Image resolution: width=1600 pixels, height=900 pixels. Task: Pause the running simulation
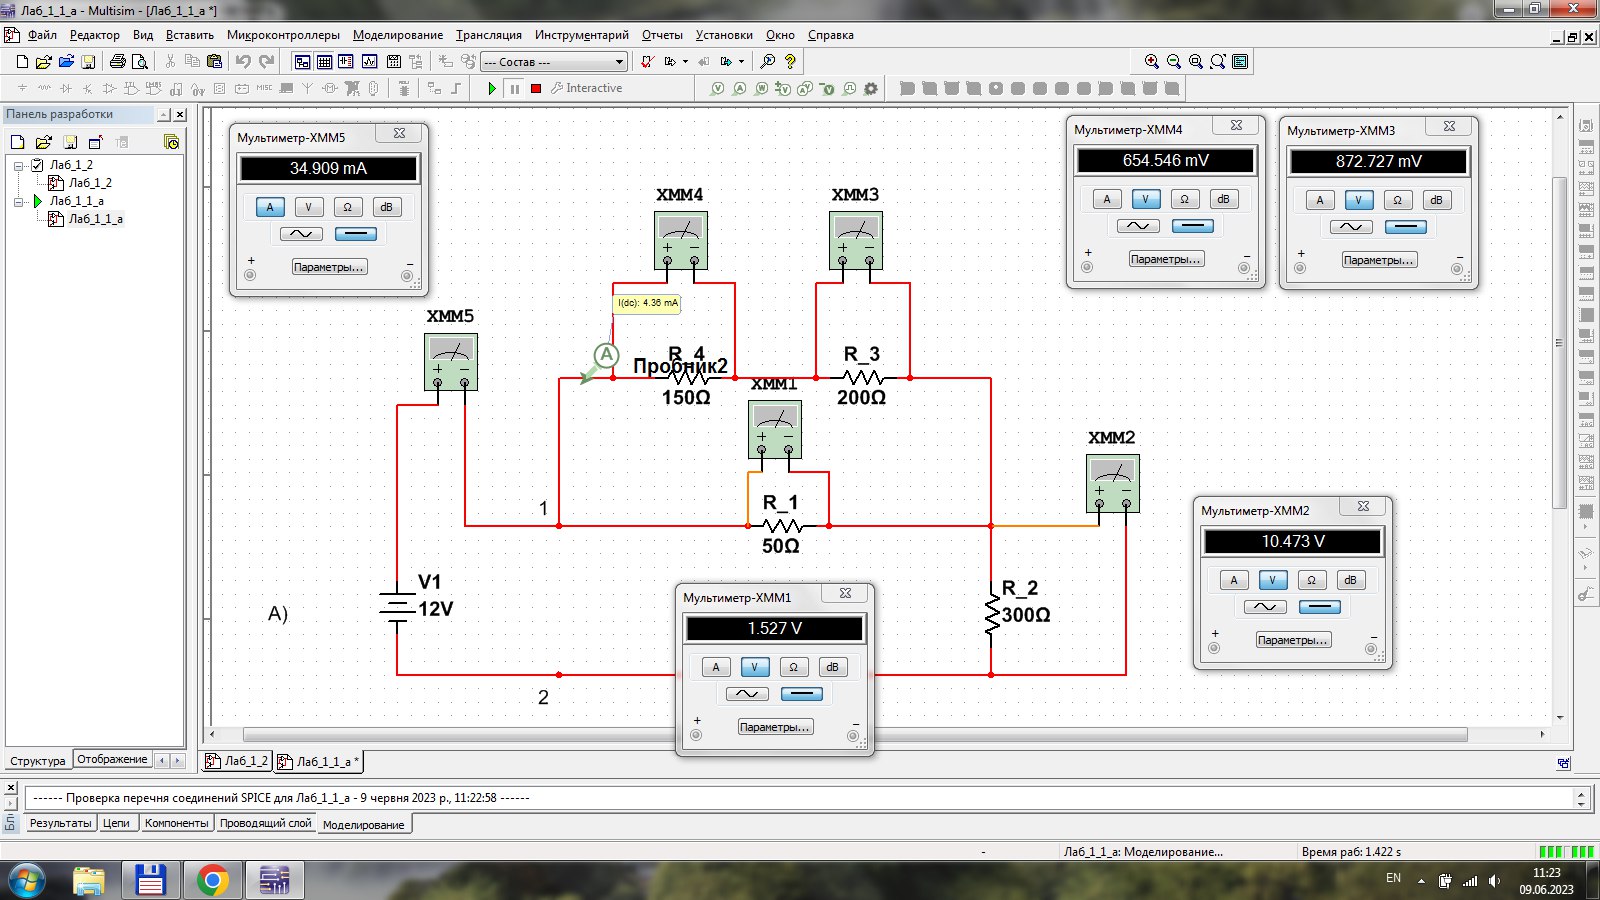pyautogui.click(x=514, y=88)
